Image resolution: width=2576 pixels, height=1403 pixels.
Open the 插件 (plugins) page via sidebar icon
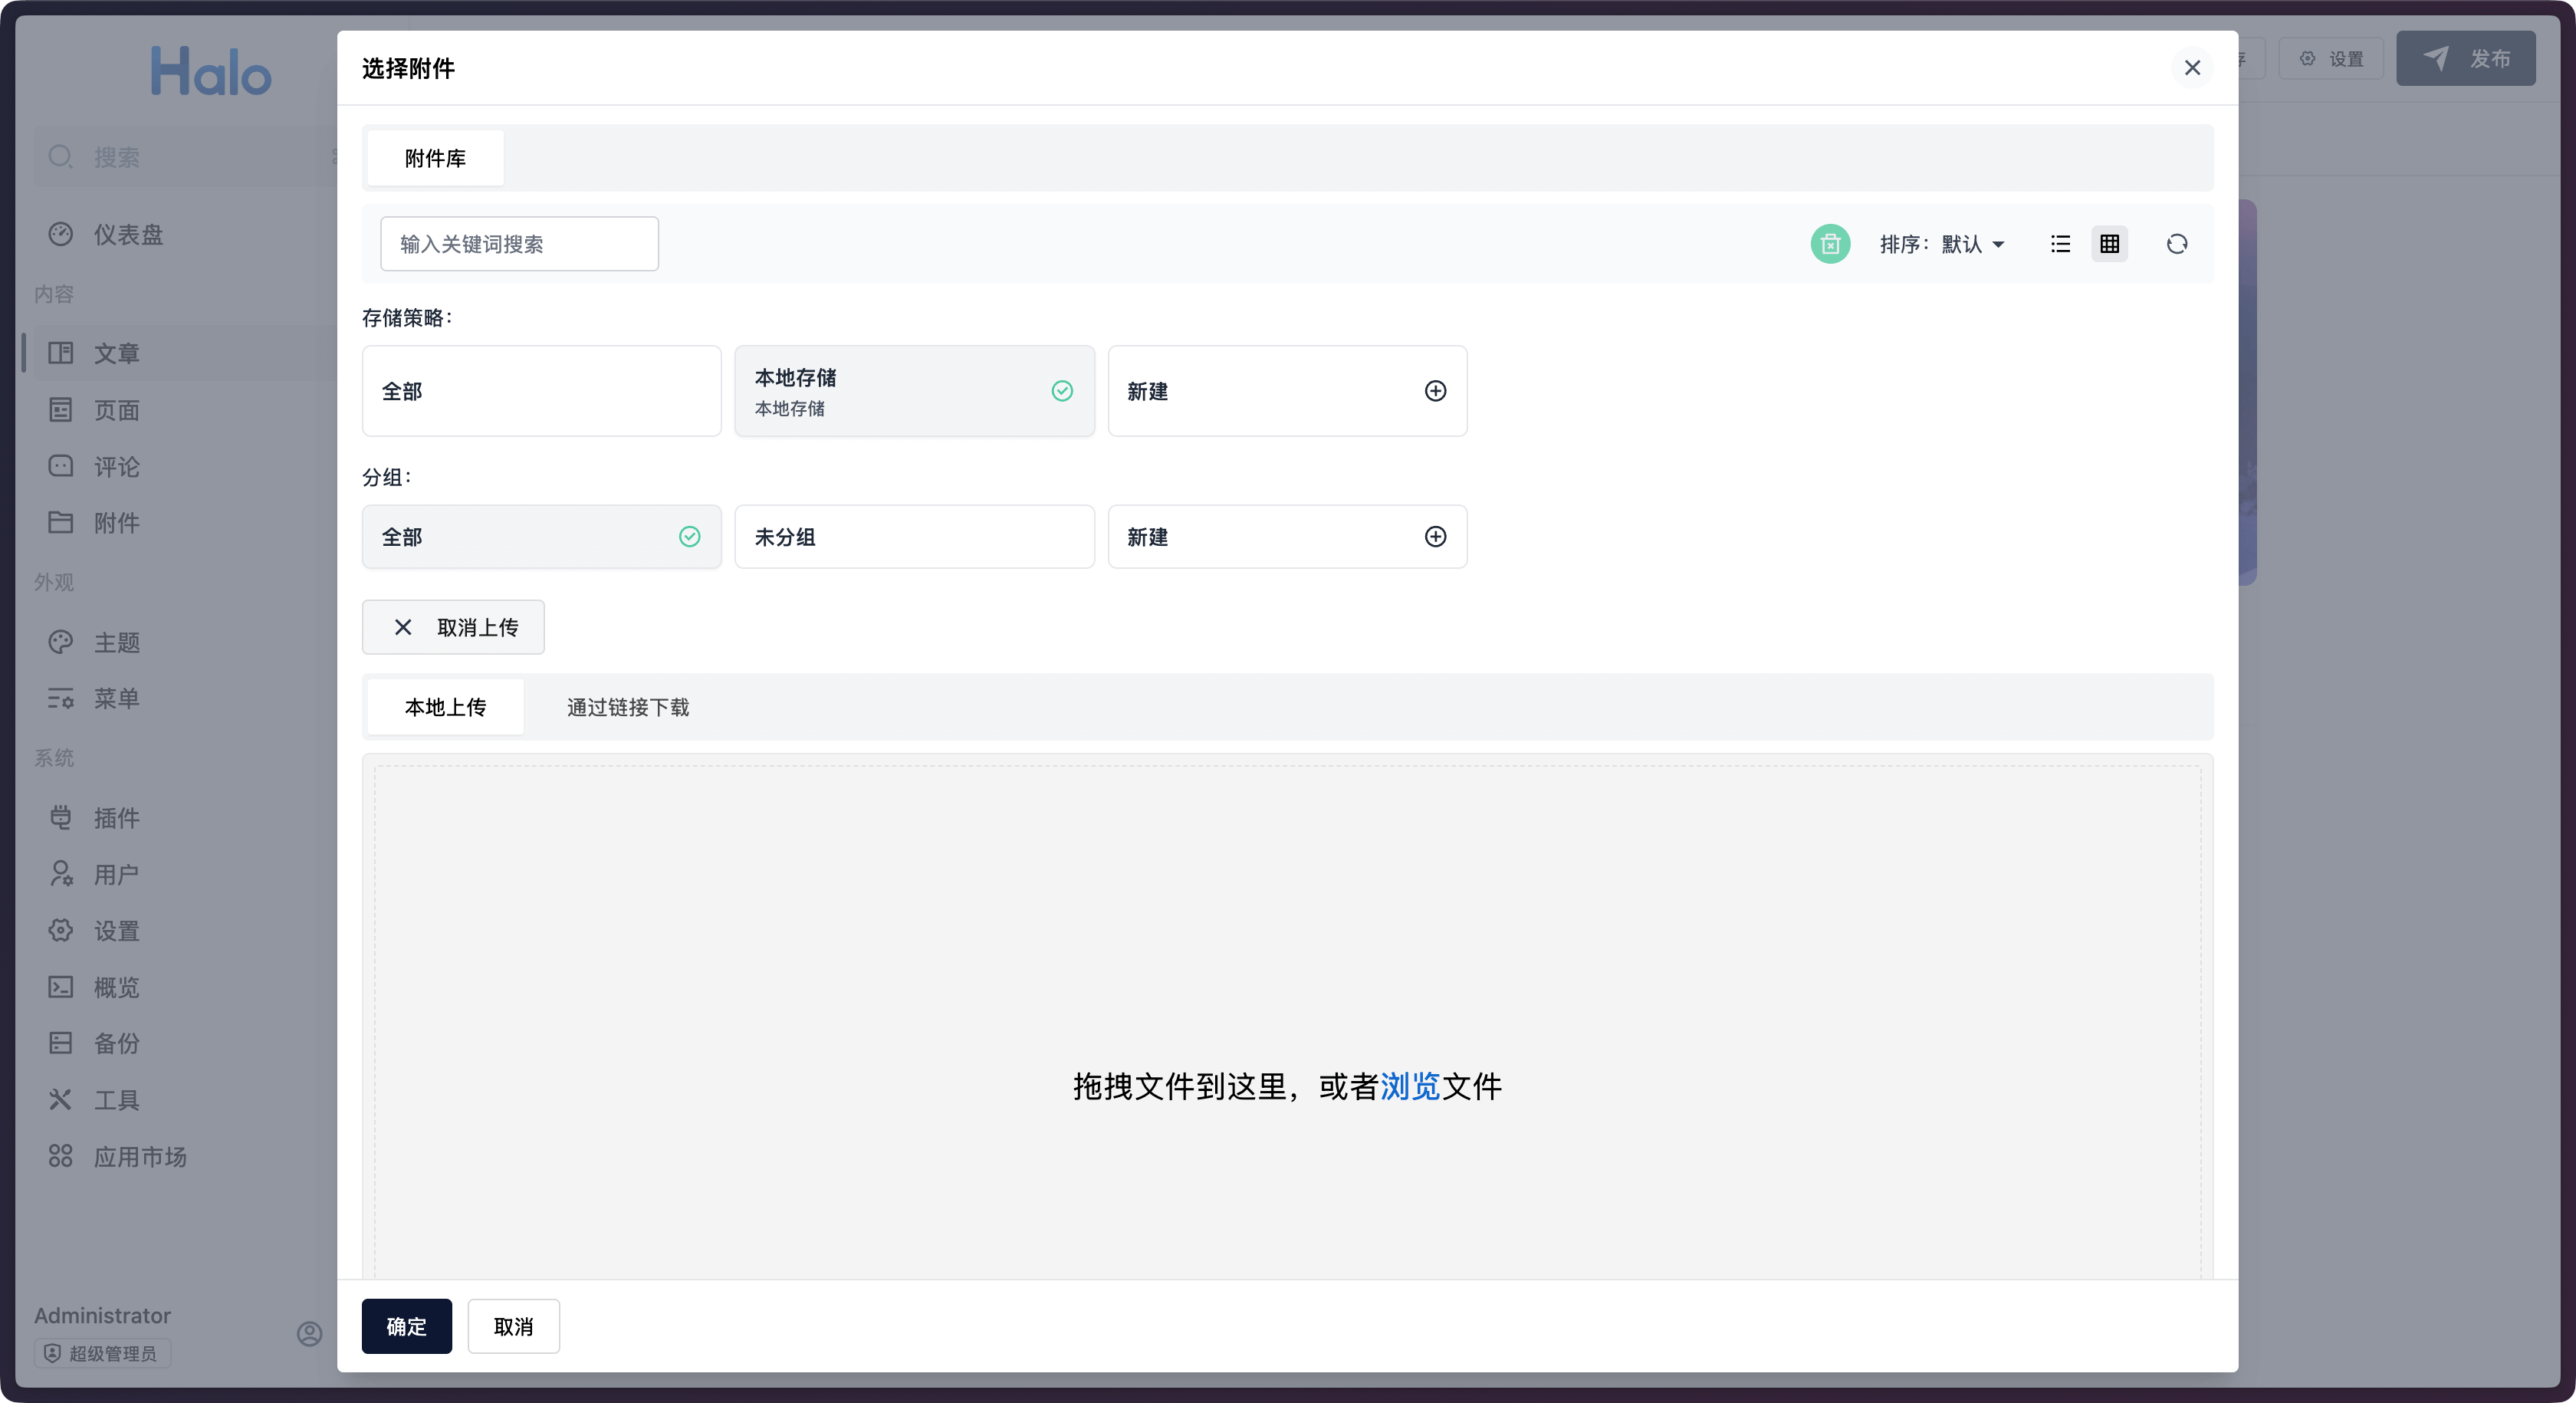tap(116, 817)
